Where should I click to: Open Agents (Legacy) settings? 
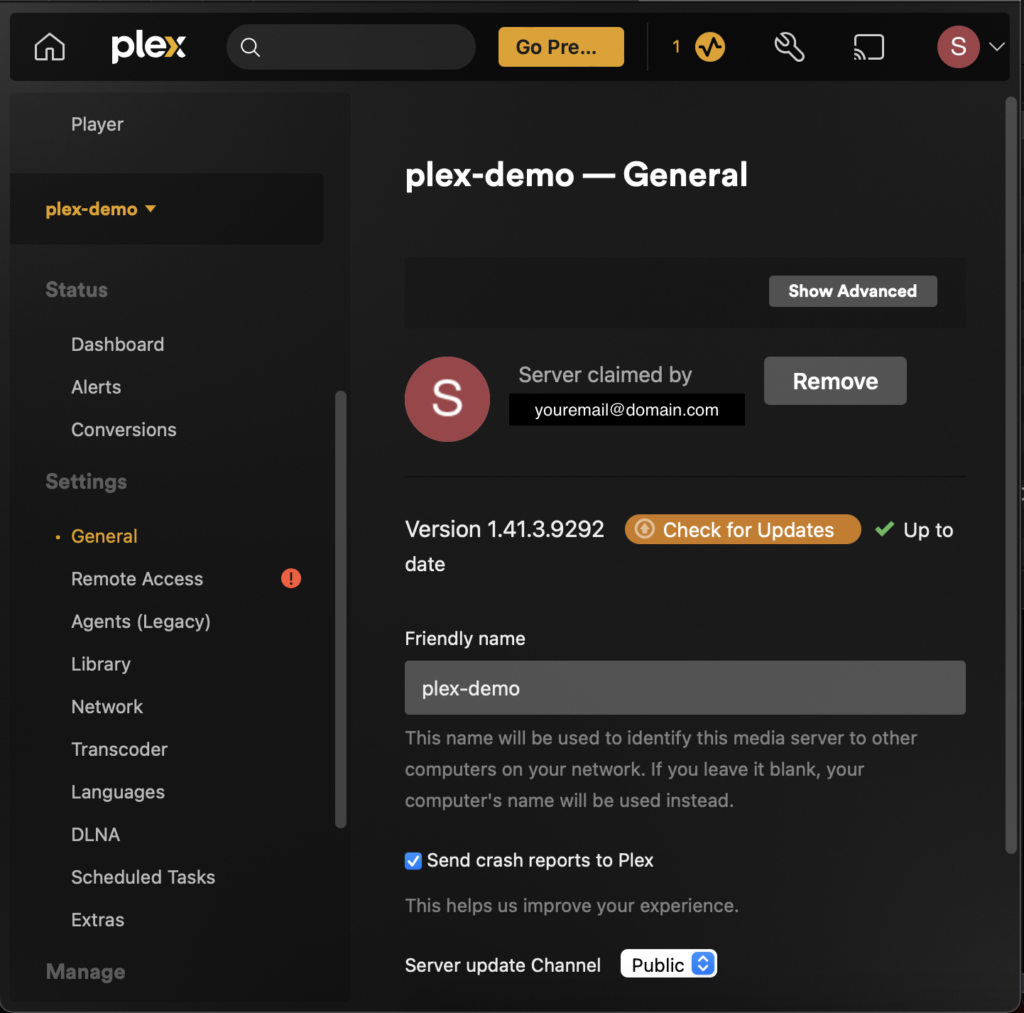click(141, 621)
